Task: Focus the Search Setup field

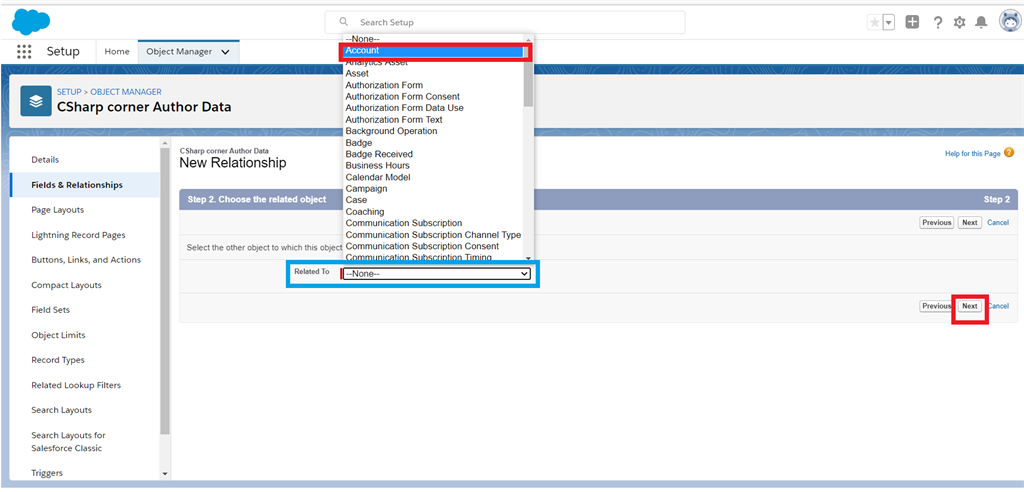Action: coord(505,22)
